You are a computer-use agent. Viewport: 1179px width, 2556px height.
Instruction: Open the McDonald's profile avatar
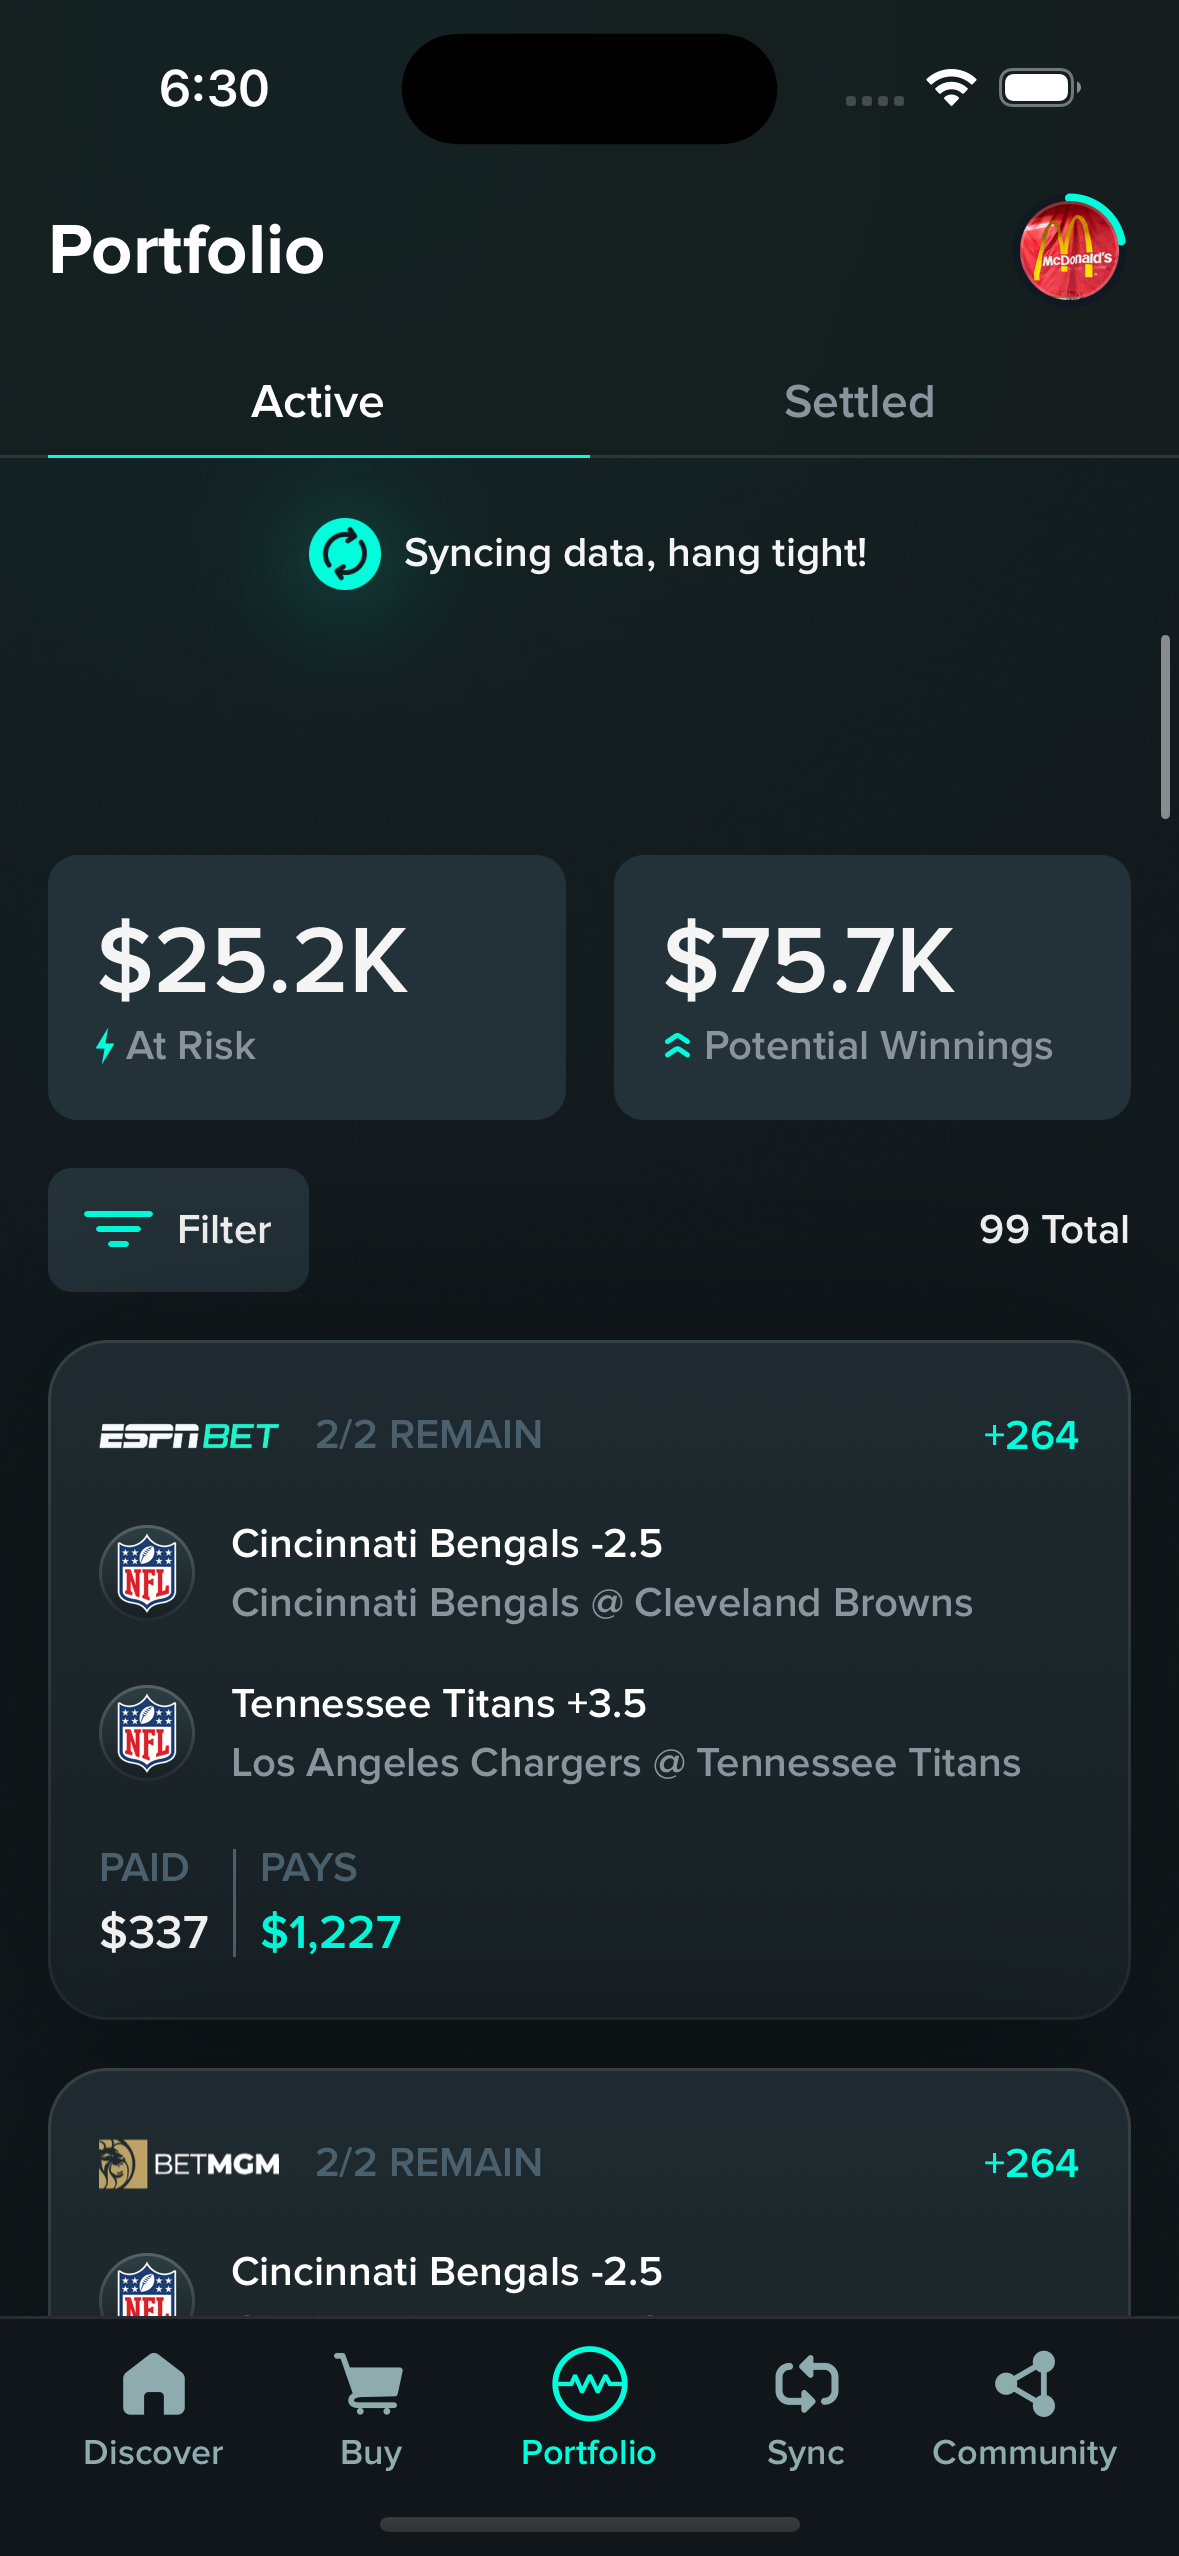click(1069, 249)
